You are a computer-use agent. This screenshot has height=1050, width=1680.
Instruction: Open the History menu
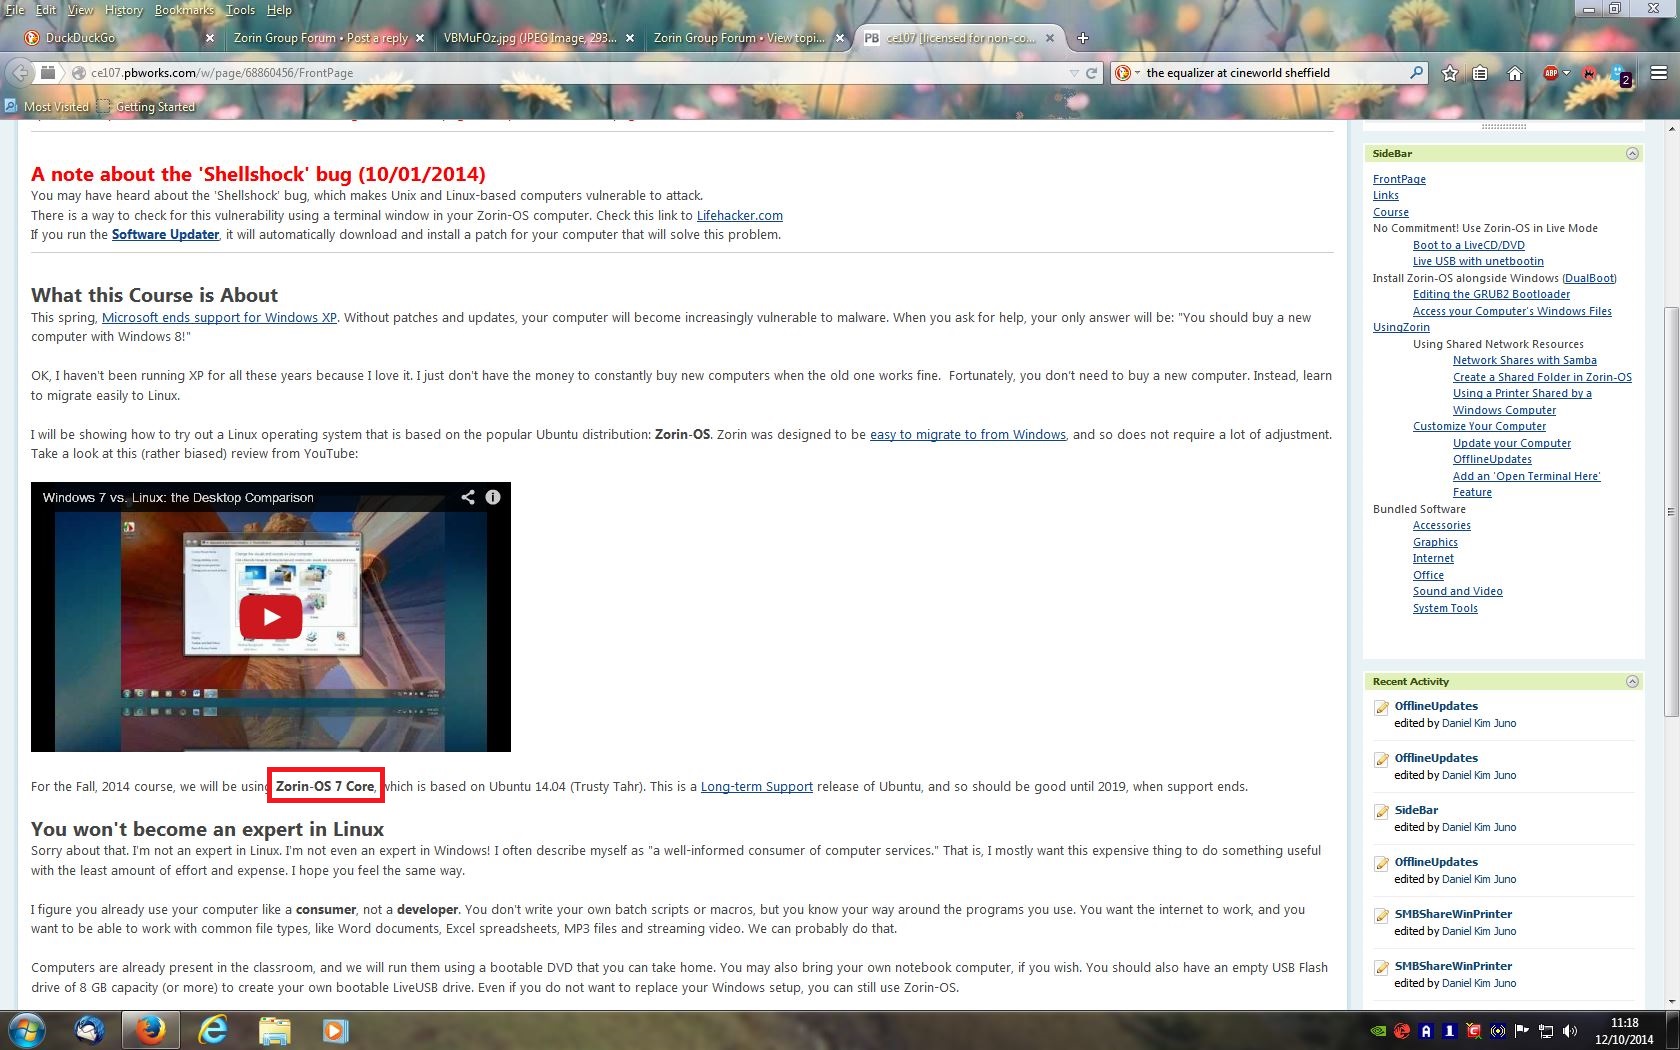tap(124, 10)
